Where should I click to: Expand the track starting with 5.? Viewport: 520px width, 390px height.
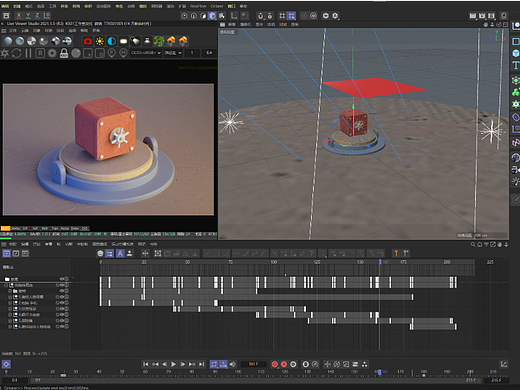[x=10, y=321]
